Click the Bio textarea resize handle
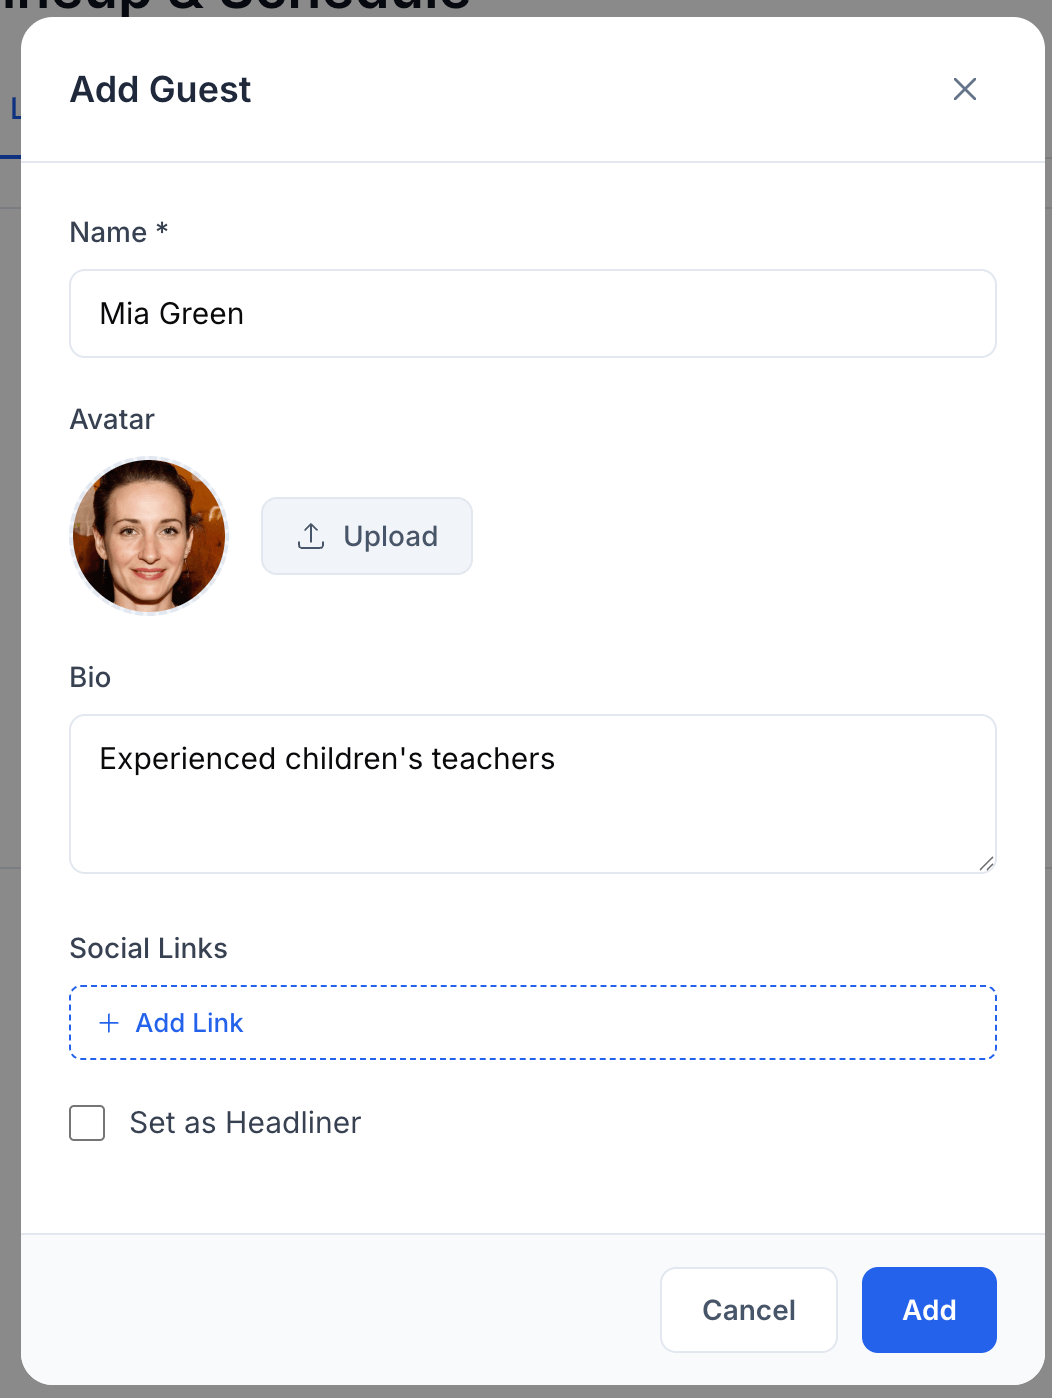 click(x=986, y=864)
